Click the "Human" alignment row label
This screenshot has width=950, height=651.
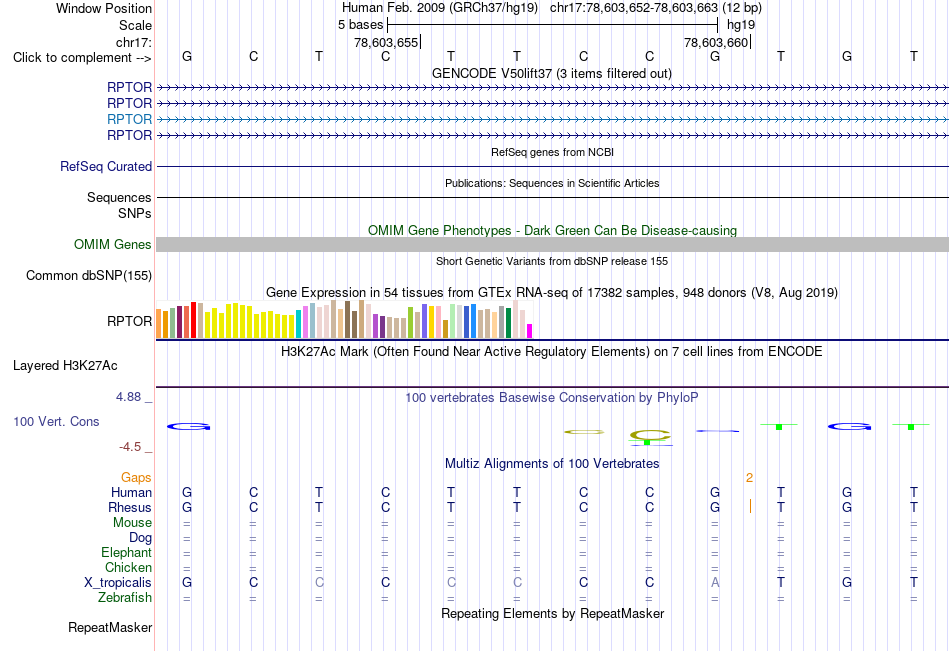tap(131, 492)
